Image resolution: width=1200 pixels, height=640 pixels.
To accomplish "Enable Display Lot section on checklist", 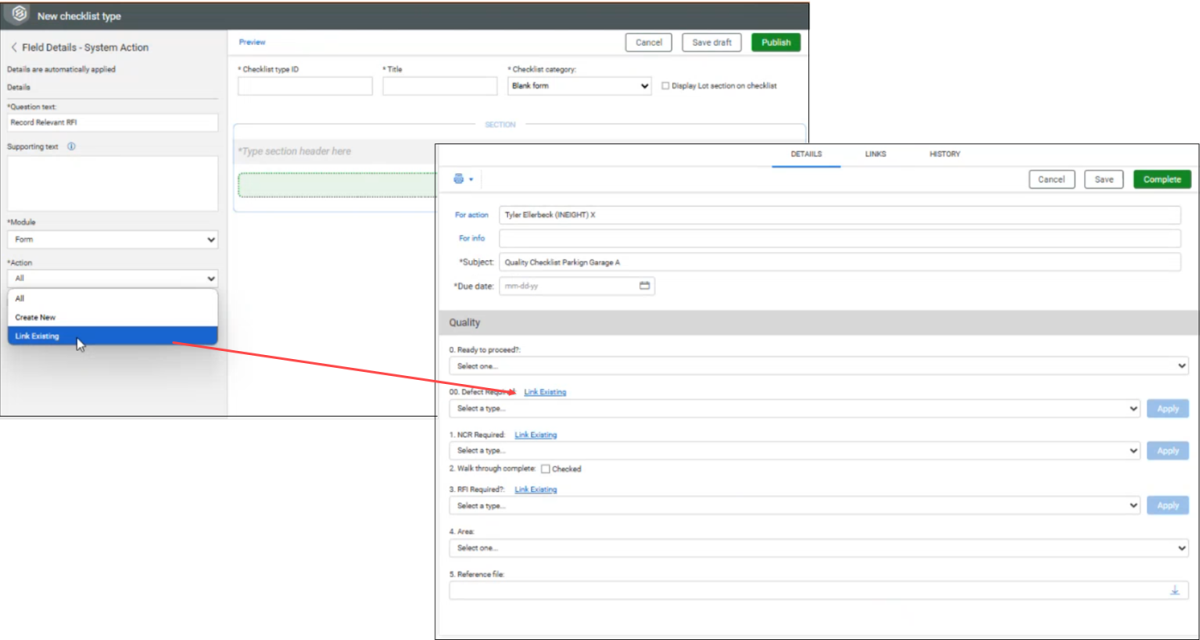I will [x=665, y=86].
